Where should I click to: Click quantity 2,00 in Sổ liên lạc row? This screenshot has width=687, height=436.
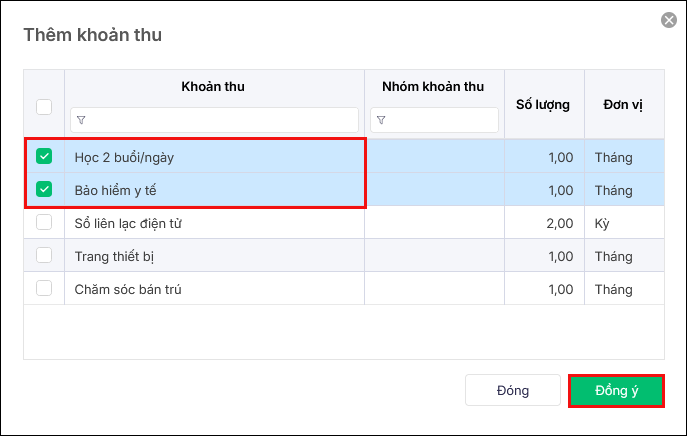tap(559, 223)
